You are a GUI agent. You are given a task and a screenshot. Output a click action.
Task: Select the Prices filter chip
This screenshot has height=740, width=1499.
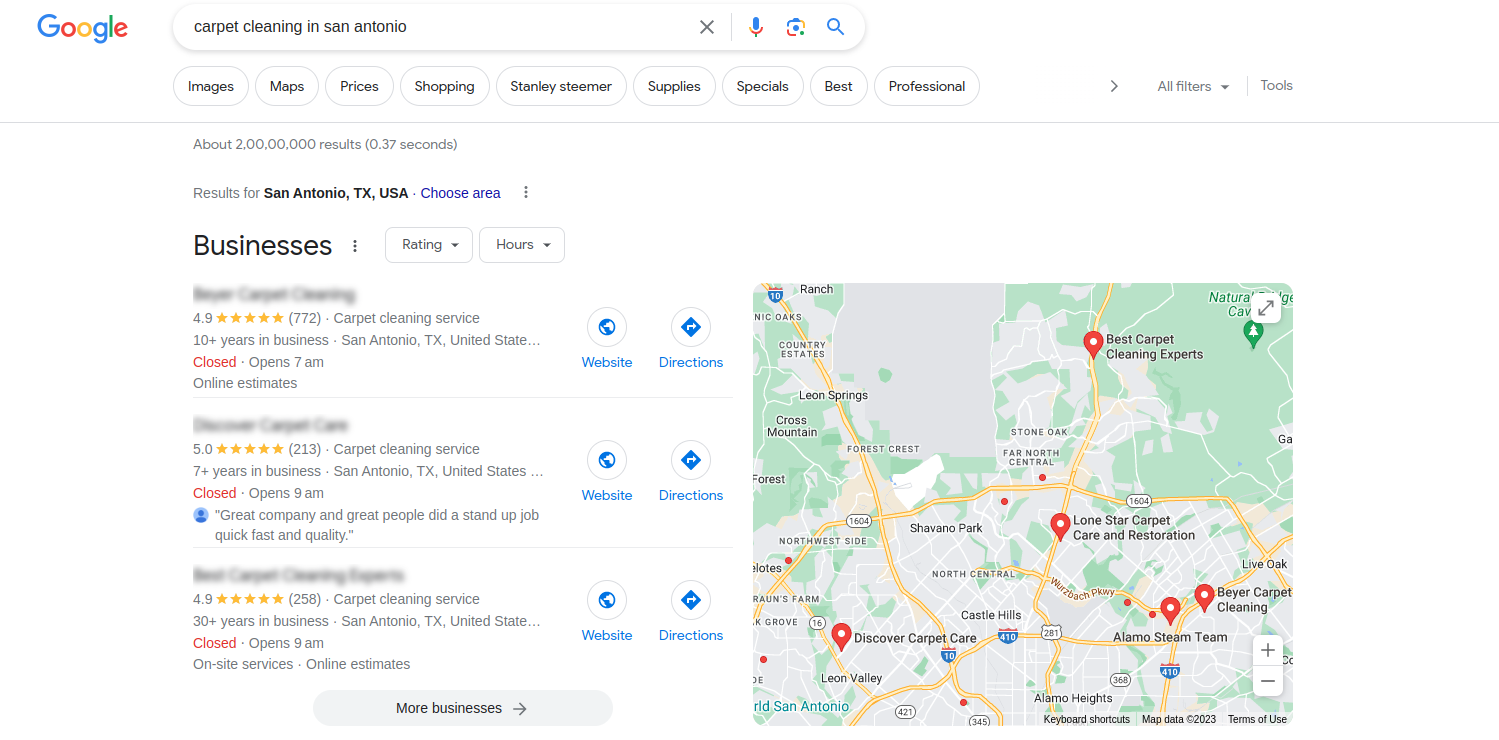359,86
